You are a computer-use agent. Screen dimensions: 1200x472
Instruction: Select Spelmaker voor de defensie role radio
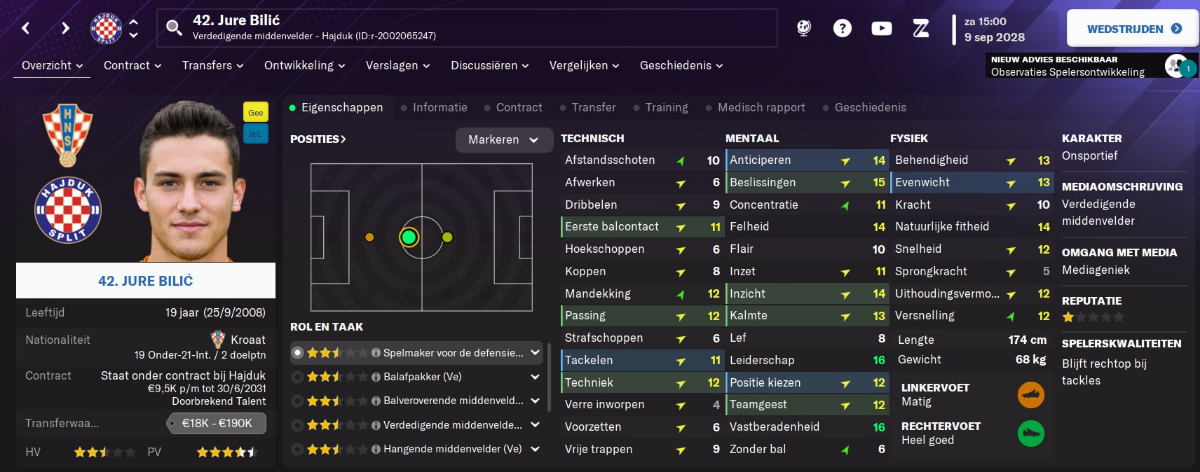coord(297,353)
